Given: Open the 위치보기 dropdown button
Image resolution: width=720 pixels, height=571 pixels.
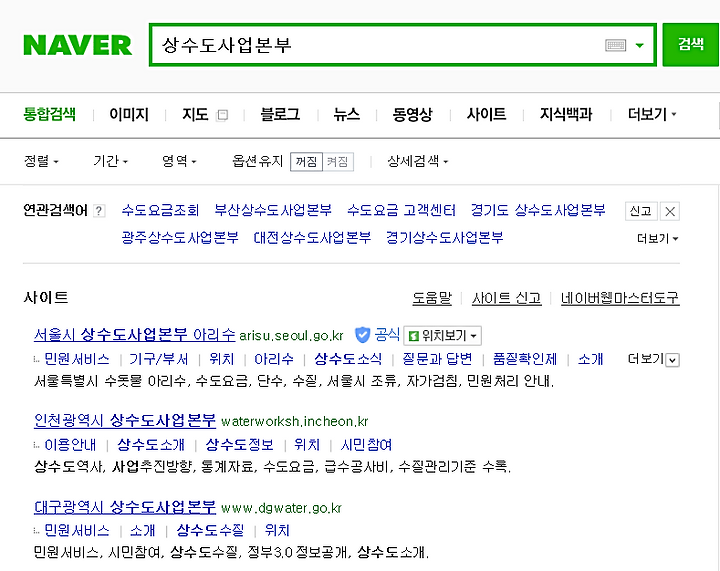Looking at the screenshot, I should (x=442, y=336).
